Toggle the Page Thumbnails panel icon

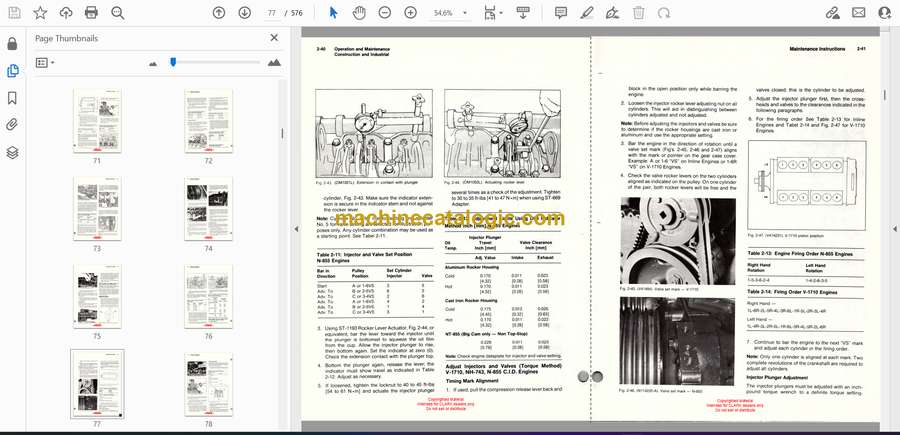[x=12, y=71]
